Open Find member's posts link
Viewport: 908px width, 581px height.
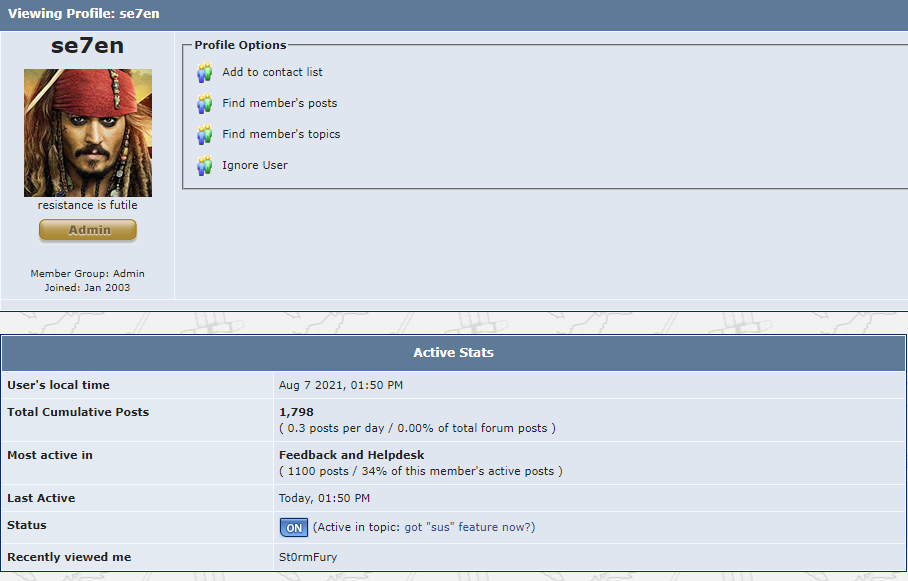279,103
